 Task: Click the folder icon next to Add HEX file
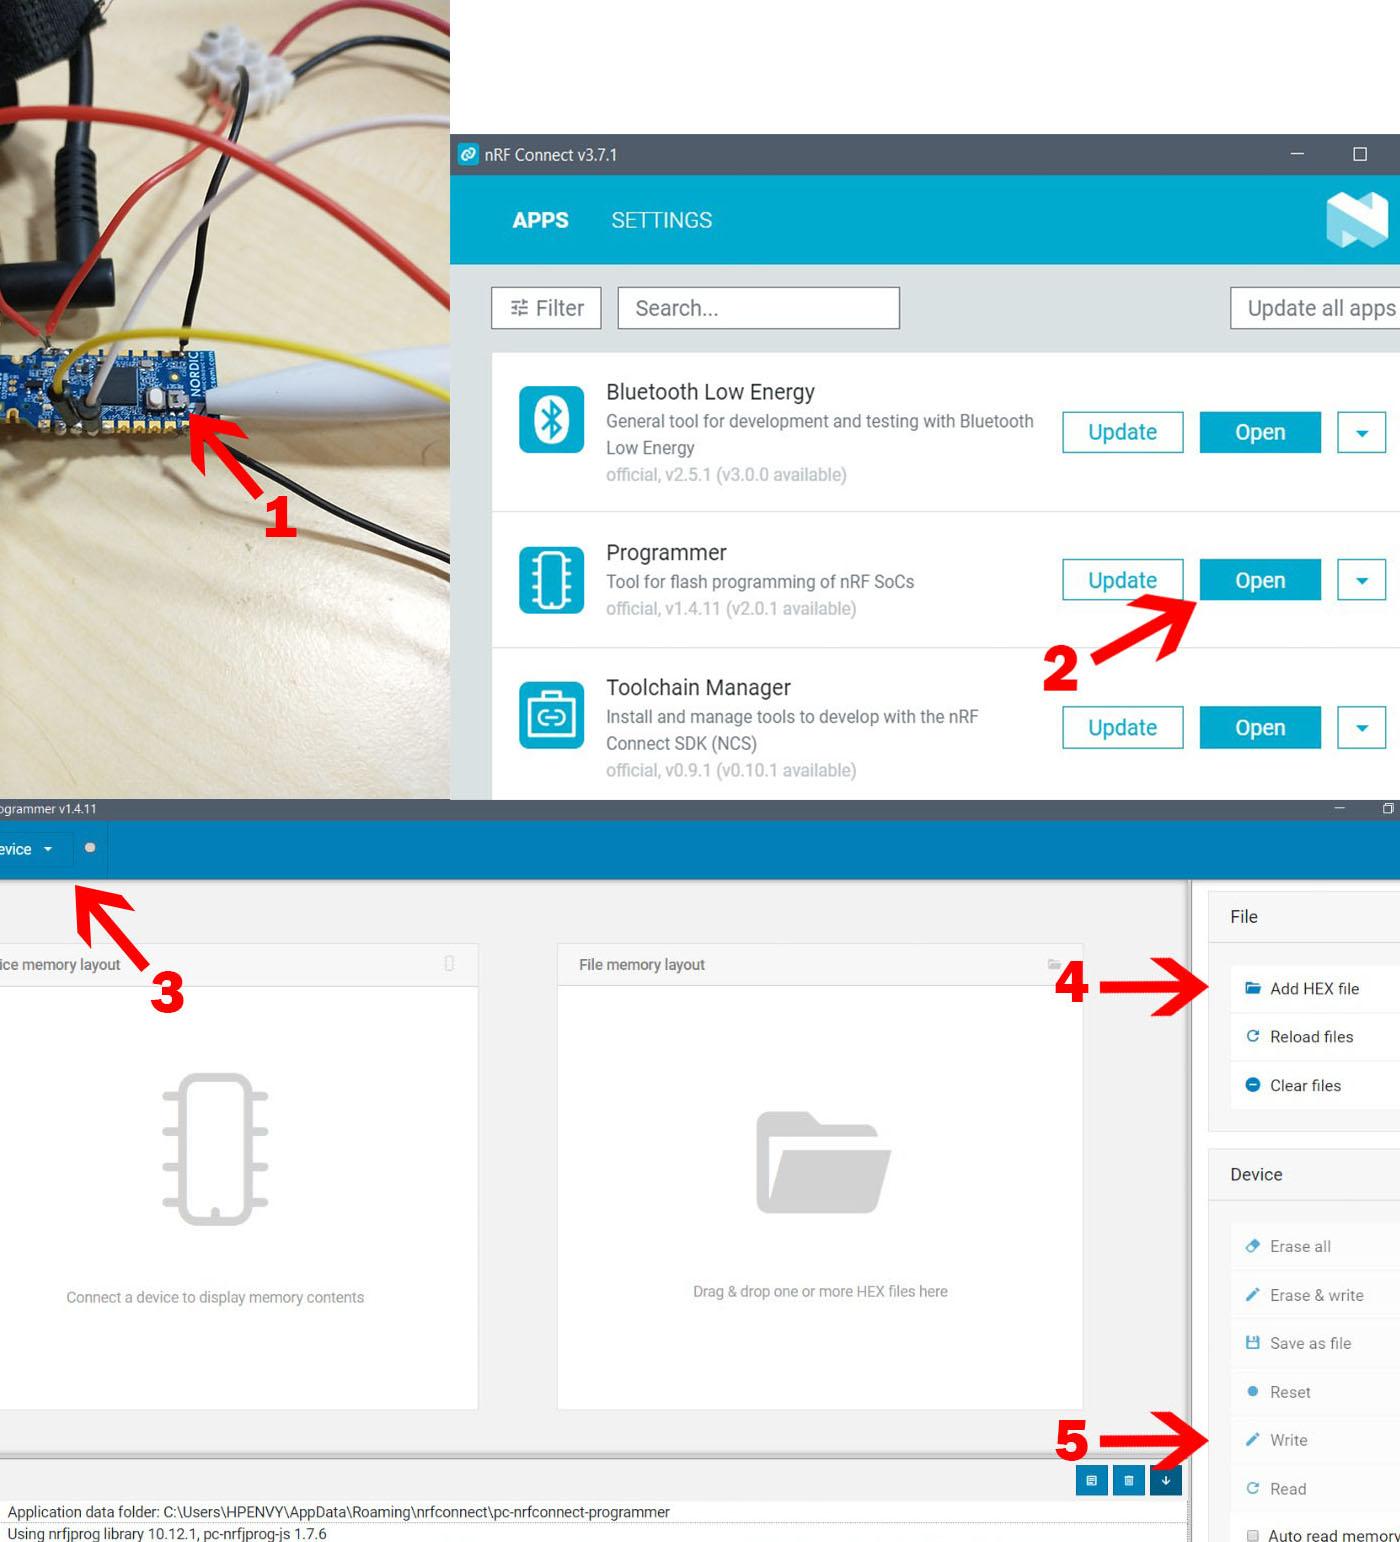1252,988
